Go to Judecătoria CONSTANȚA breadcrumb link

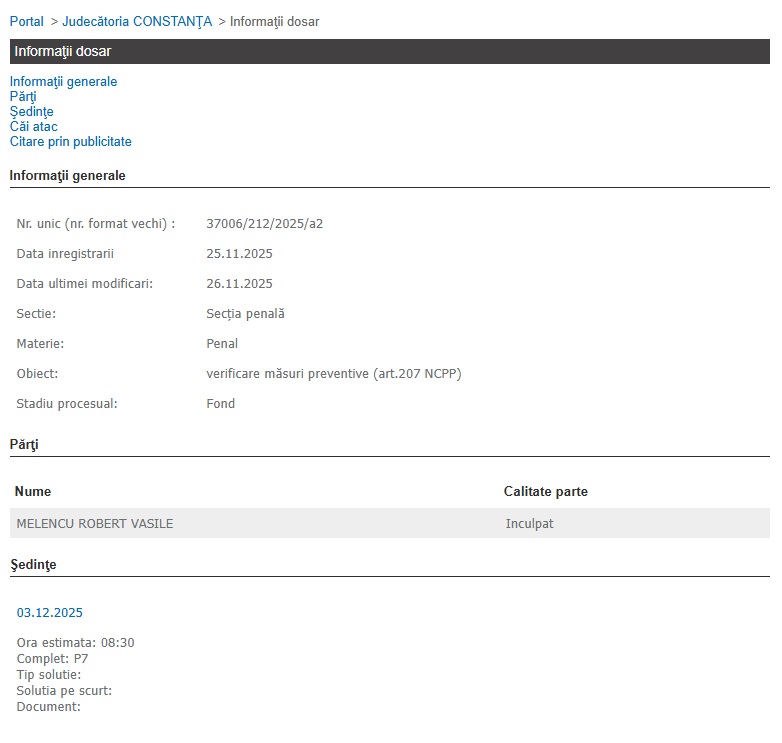tap(137, 22)
